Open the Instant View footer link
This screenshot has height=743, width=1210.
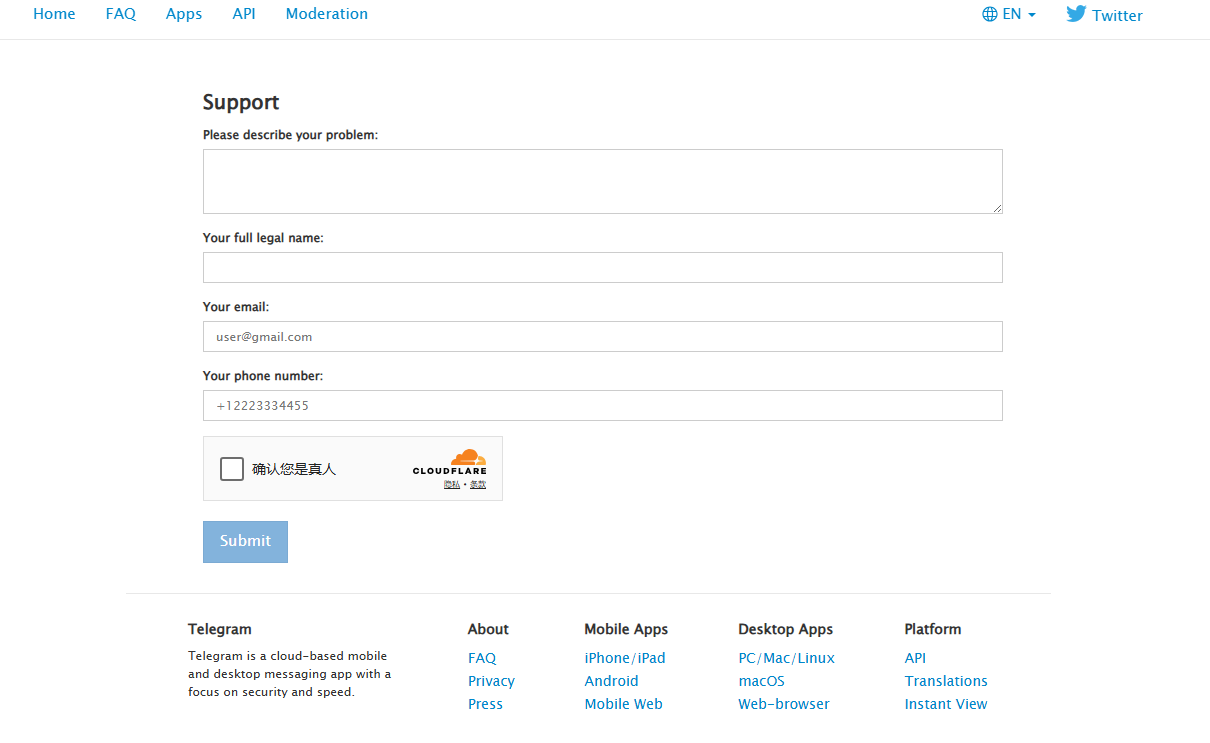pos(946,704)
